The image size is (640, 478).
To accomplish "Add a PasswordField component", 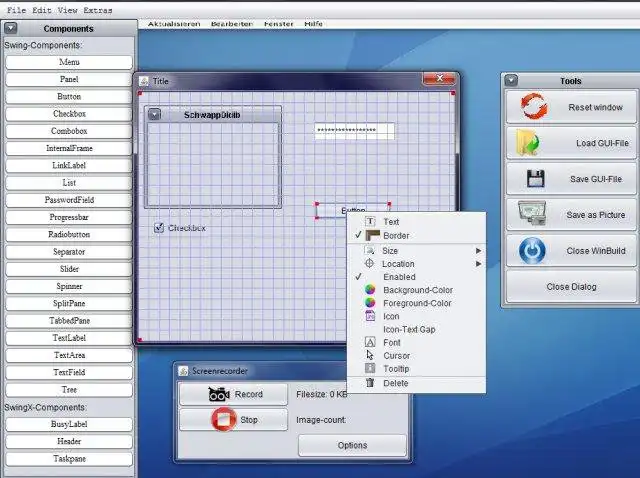I will tap(69, 200).
